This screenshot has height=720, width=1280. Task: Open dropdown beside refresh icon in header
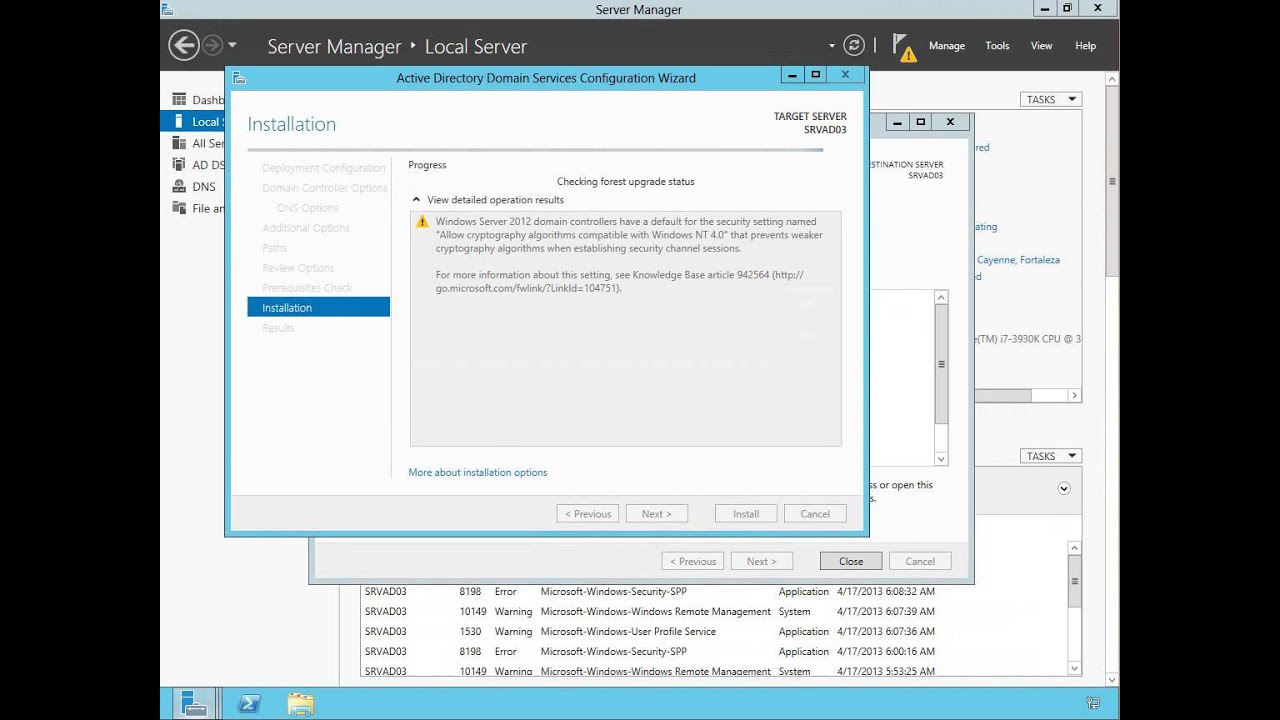832,46
